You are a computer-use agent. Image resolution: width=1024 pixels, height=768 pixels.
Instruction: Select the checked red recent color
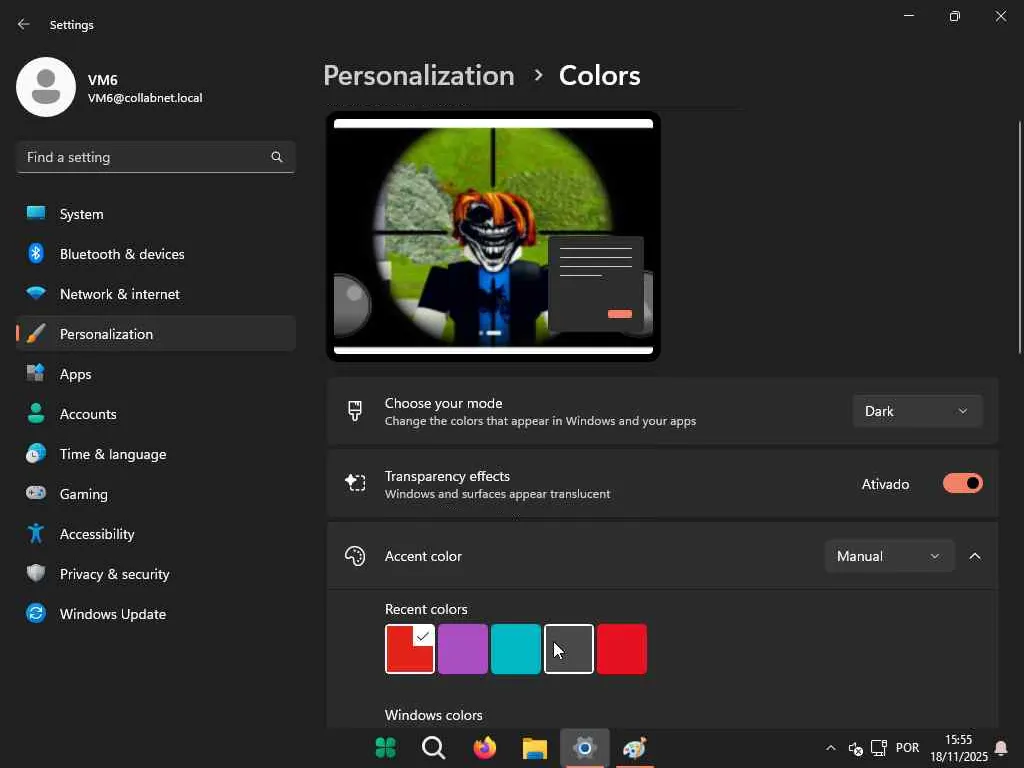point(409,648)
